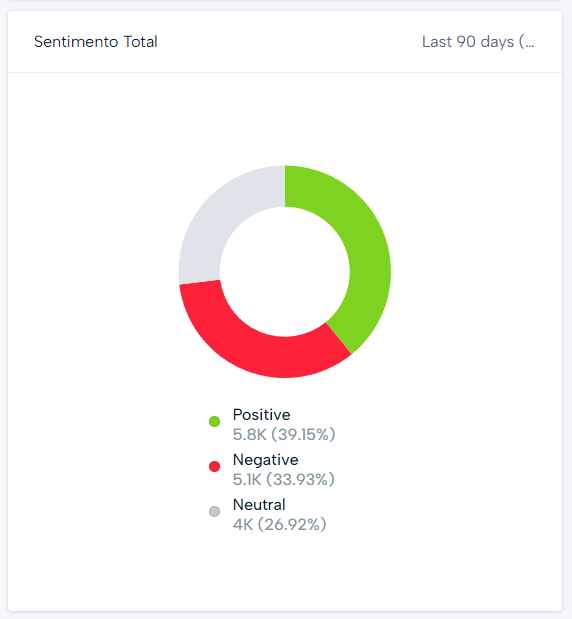
Task: Click the 5.8K (39.15%) positive value
Action: (284, 435)
